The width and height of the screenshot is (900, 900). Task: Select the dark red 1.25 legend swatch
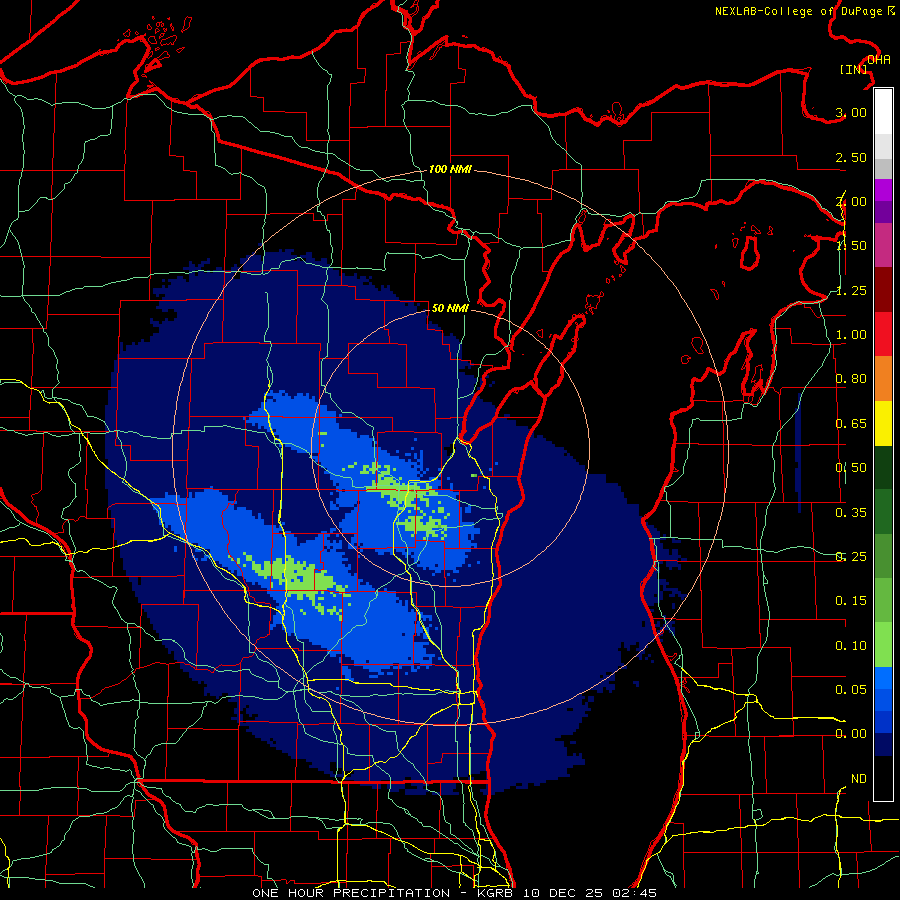(883, 290)
